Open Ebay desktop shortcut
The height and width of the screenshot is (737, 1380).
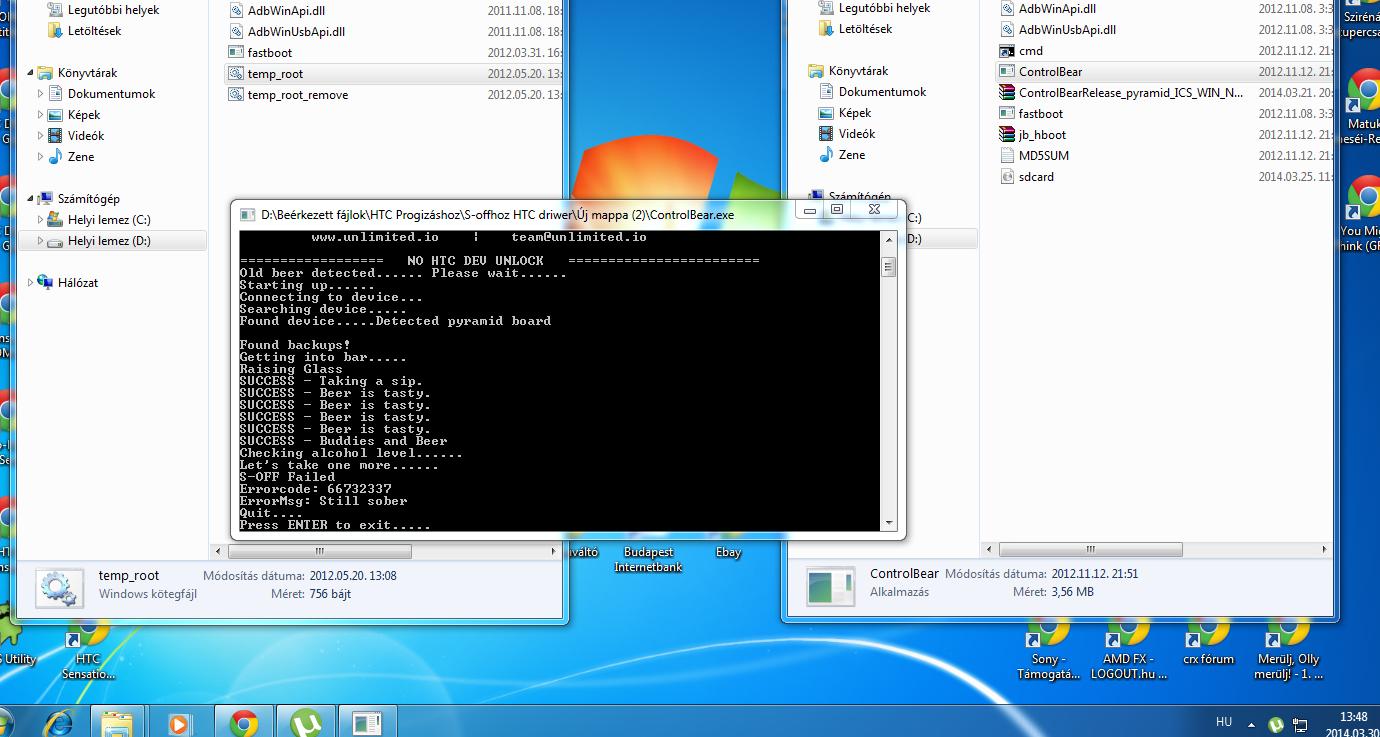coord(728,552)
